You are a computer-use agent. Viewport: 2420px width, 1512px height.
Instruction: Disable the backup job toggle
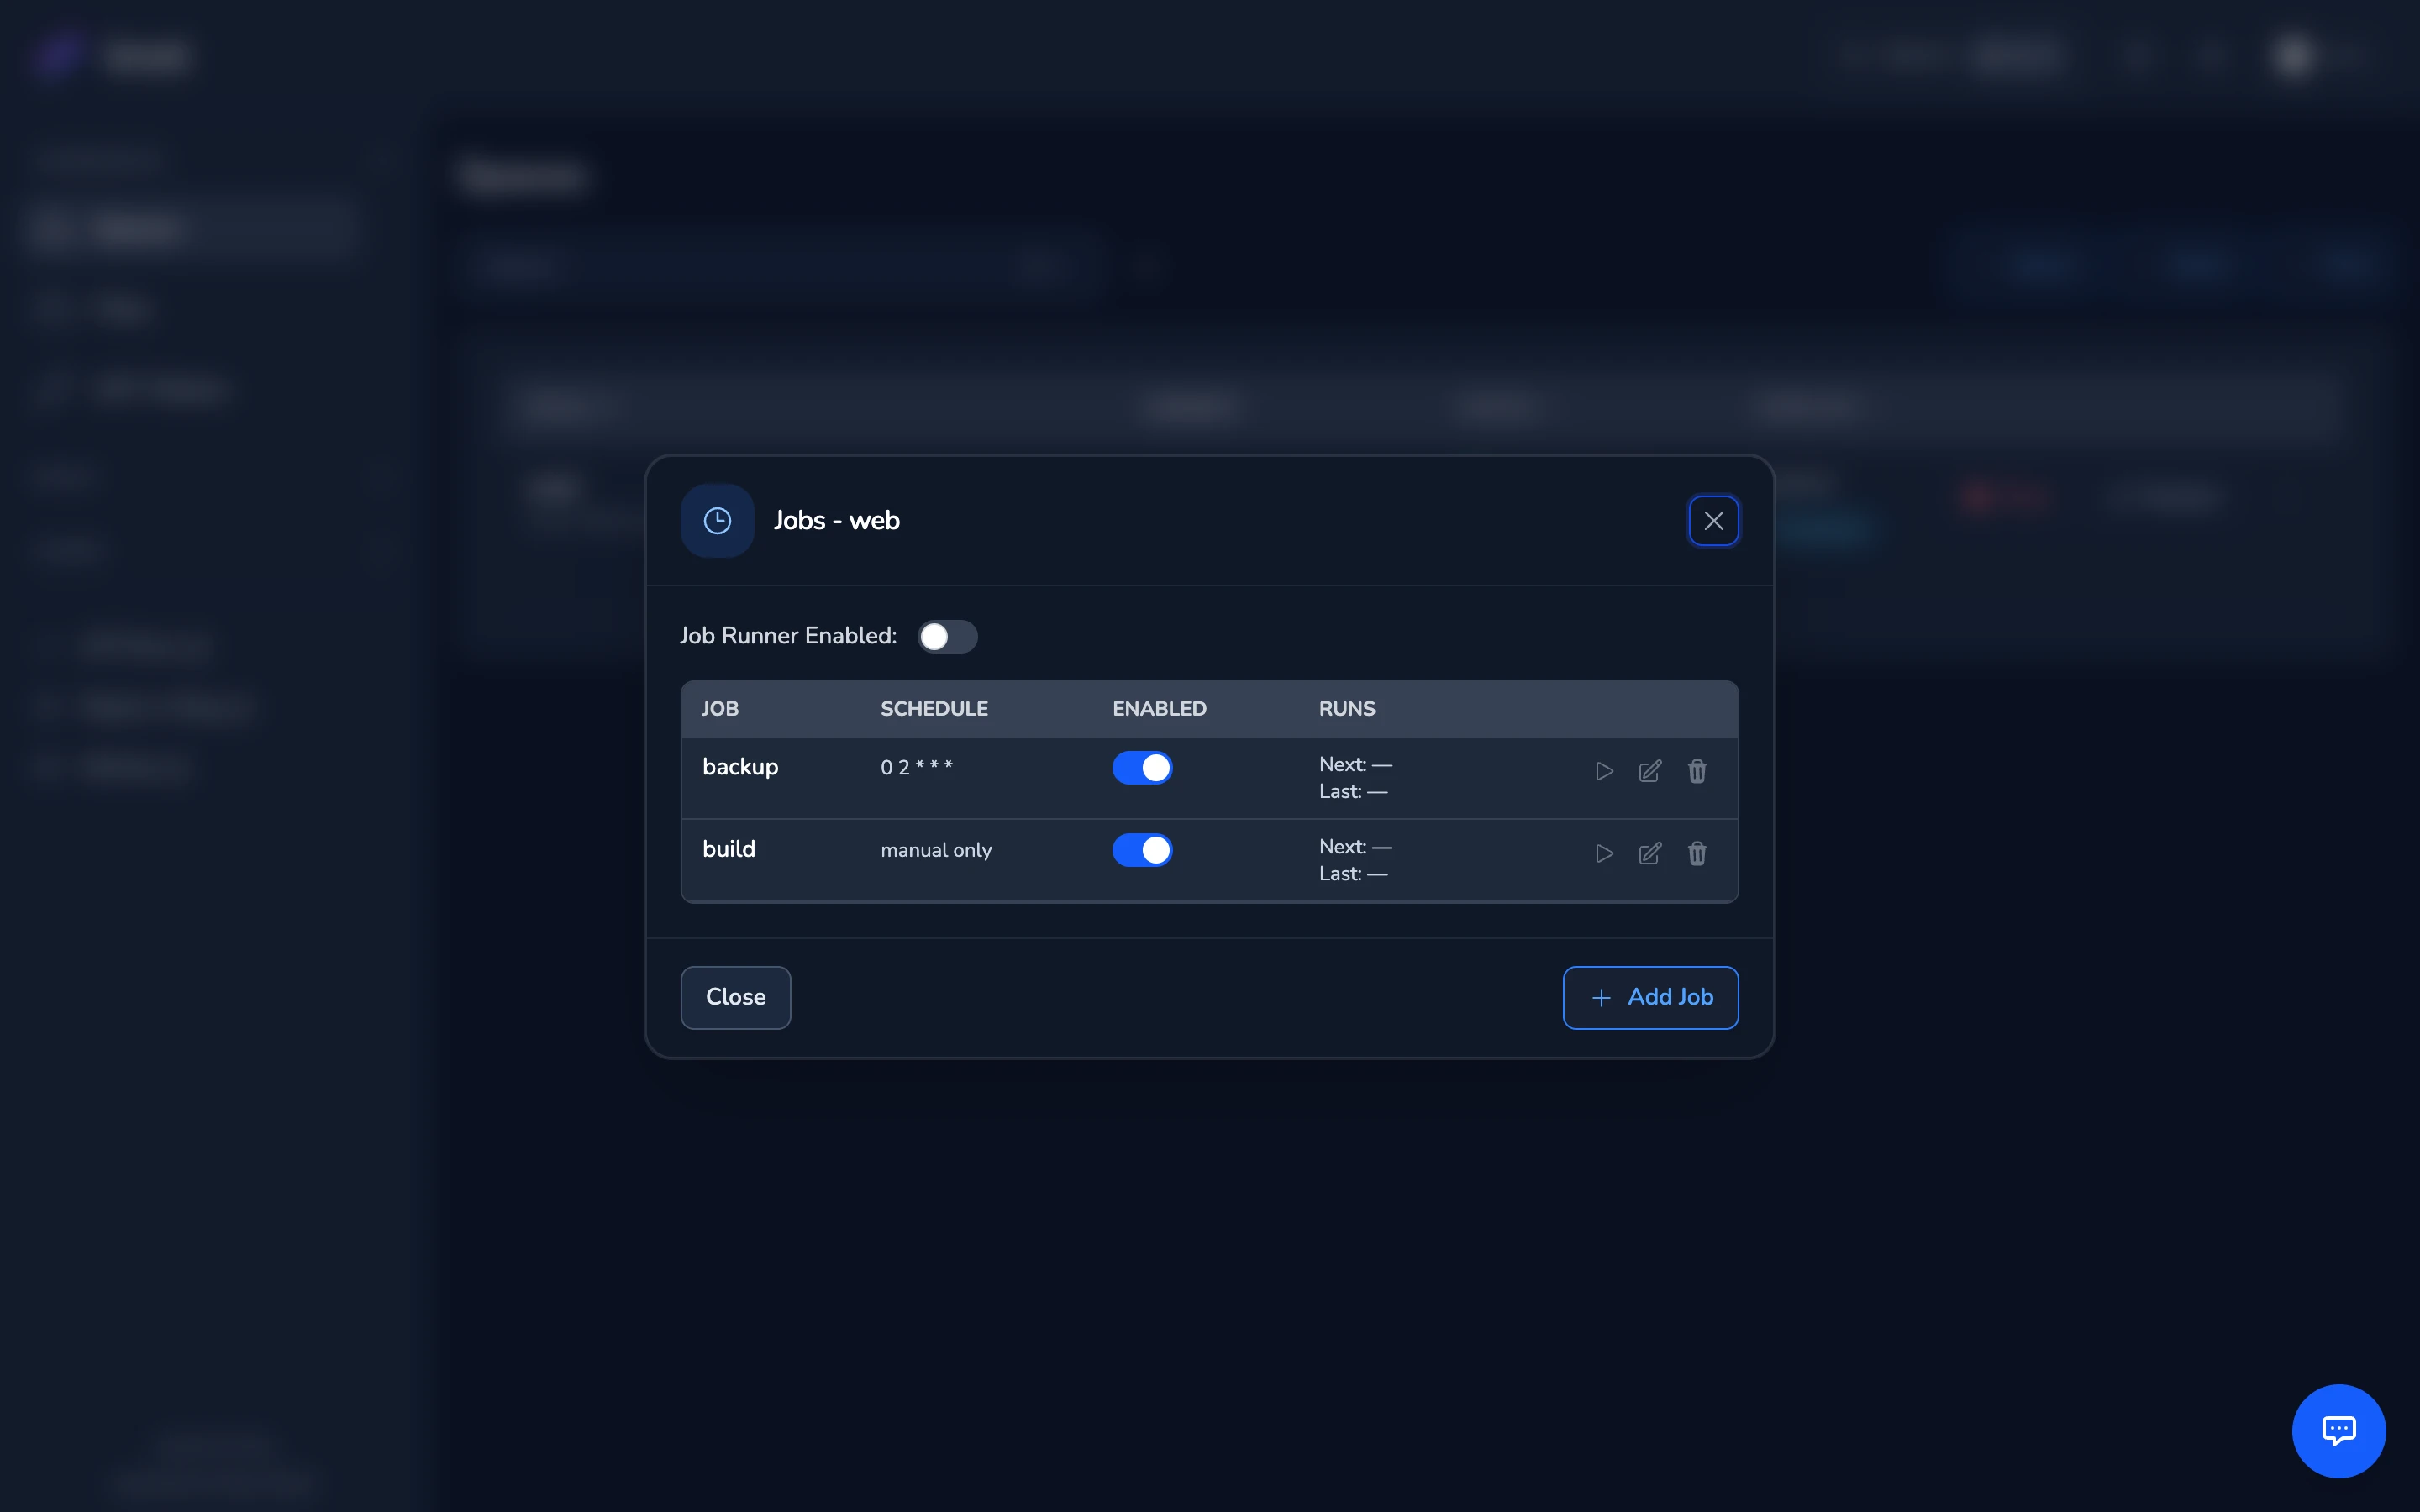(x=1142, y=768)
